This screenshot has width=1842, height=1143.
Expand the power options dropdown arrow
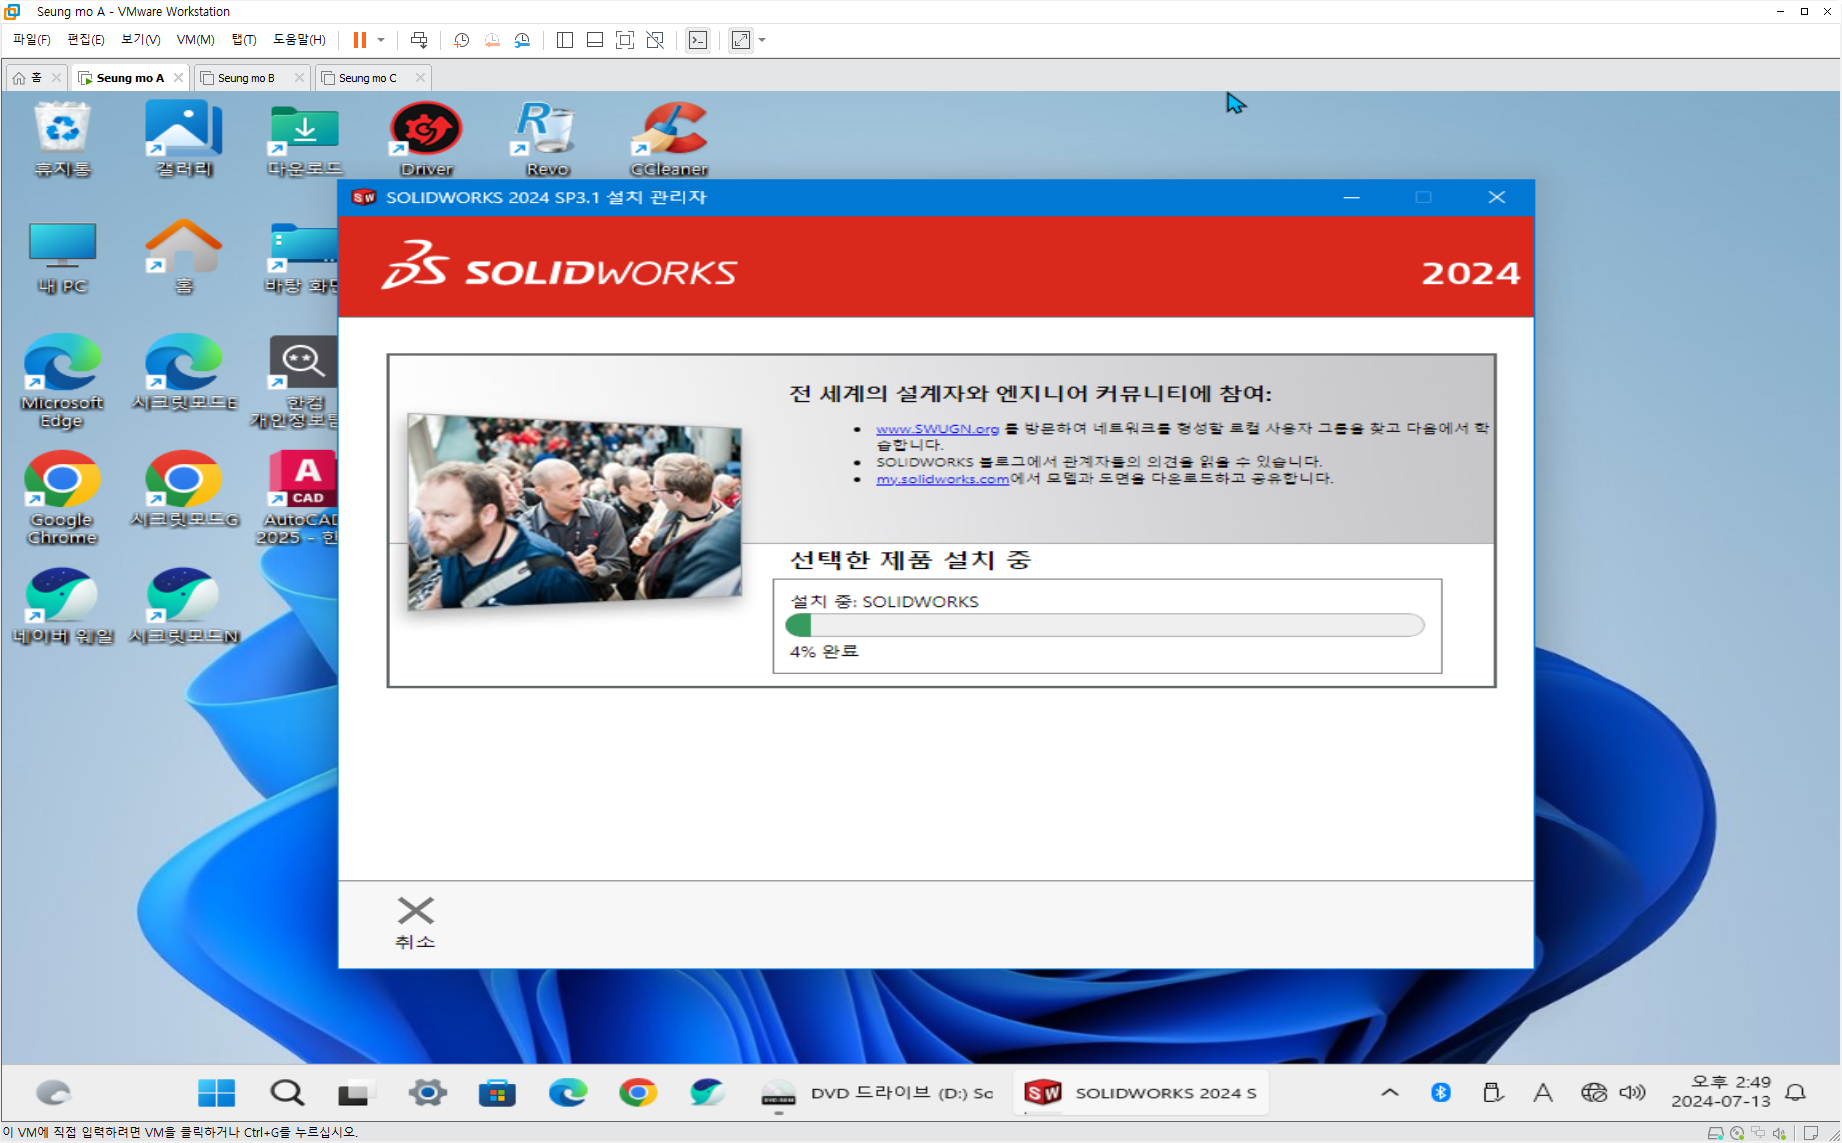(x=381, y=40)
